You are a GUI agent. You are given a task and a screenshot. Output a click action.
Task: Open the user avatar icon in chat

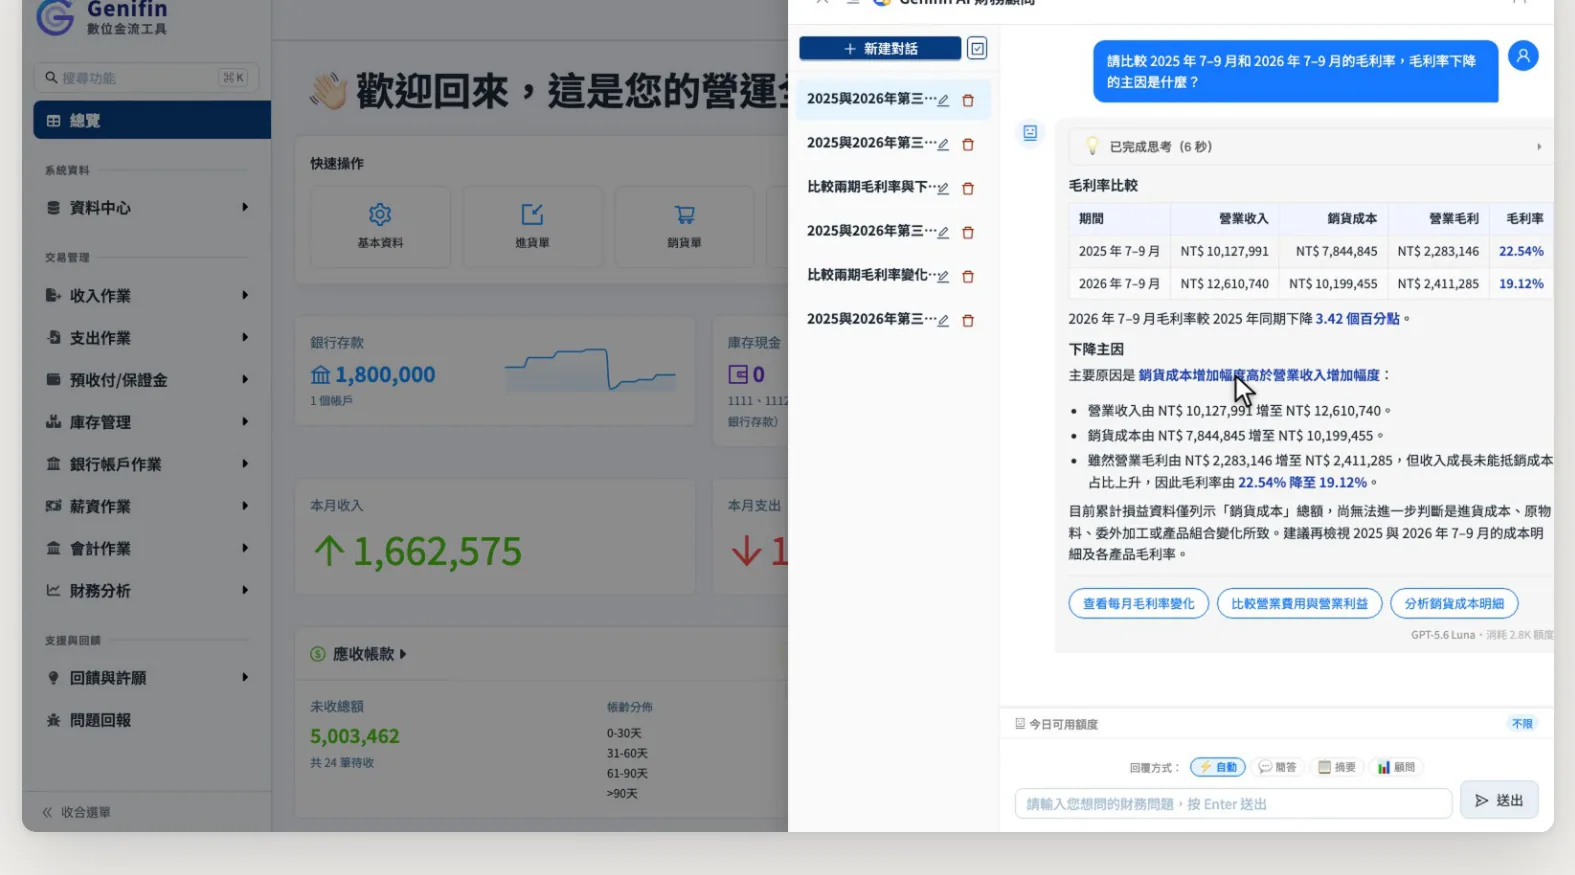pyautogui.click(x=1523, y=56)
